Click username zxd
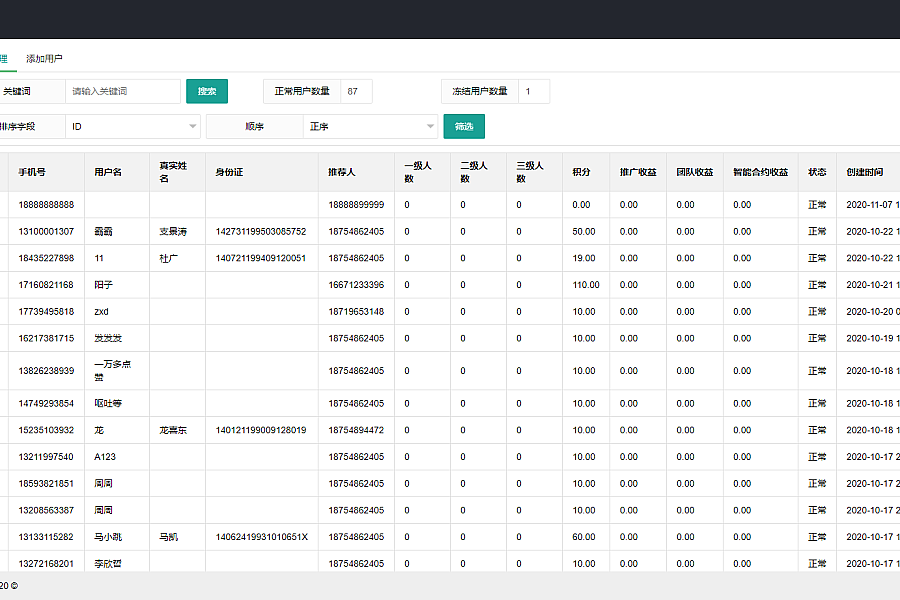This screenshot has height=600, width=900. 101,311
